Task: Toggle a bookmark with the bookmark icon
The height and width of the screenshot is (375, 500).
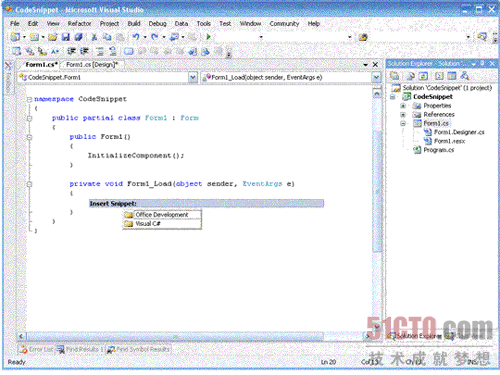Action: (x=129, y=51)
